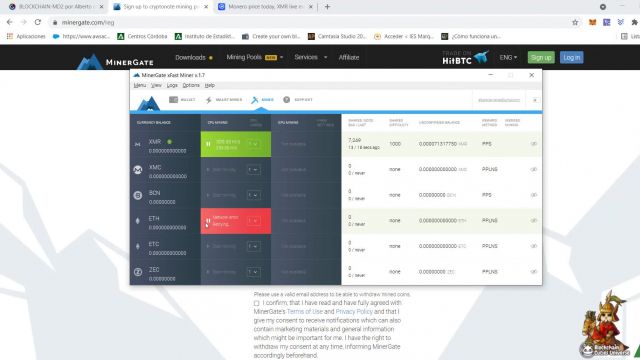Click the small button beside the account email
This screenshot has height=360, width=640.
coord(535,100)
